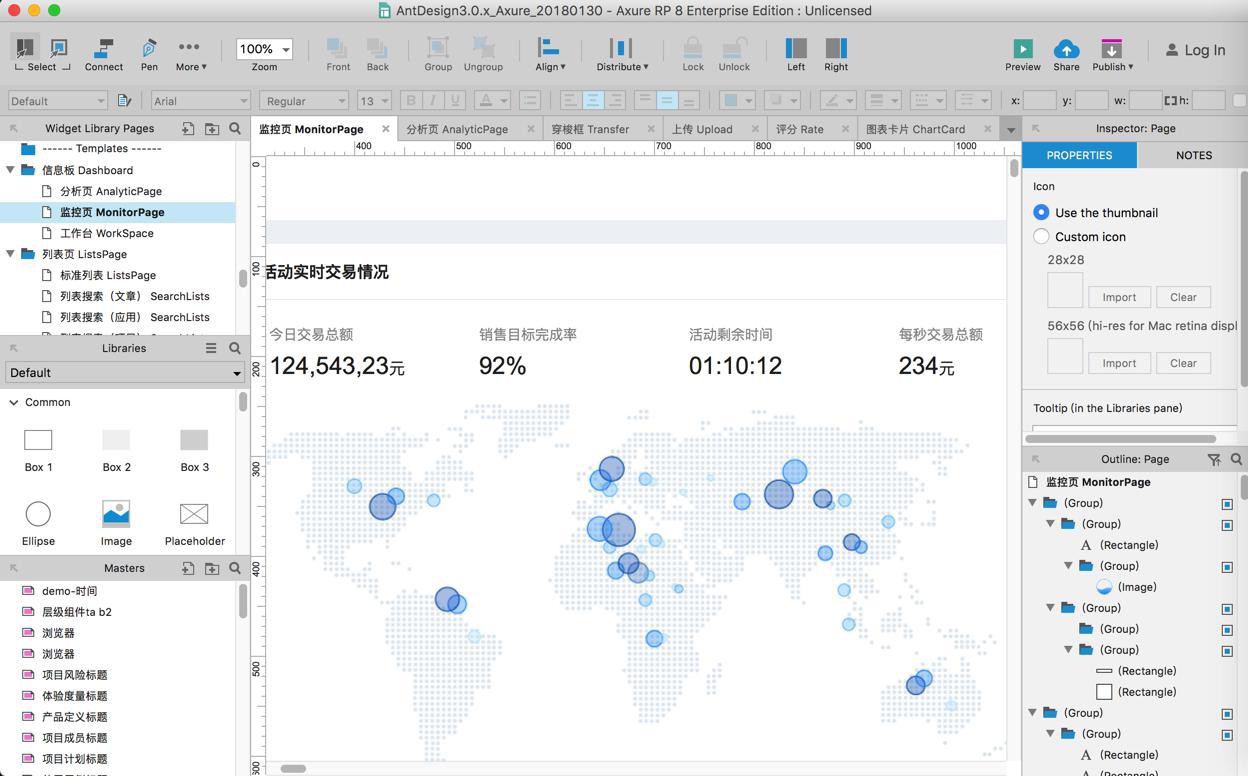
Task: Click the Preview play icon
Action: point(1022,48)
